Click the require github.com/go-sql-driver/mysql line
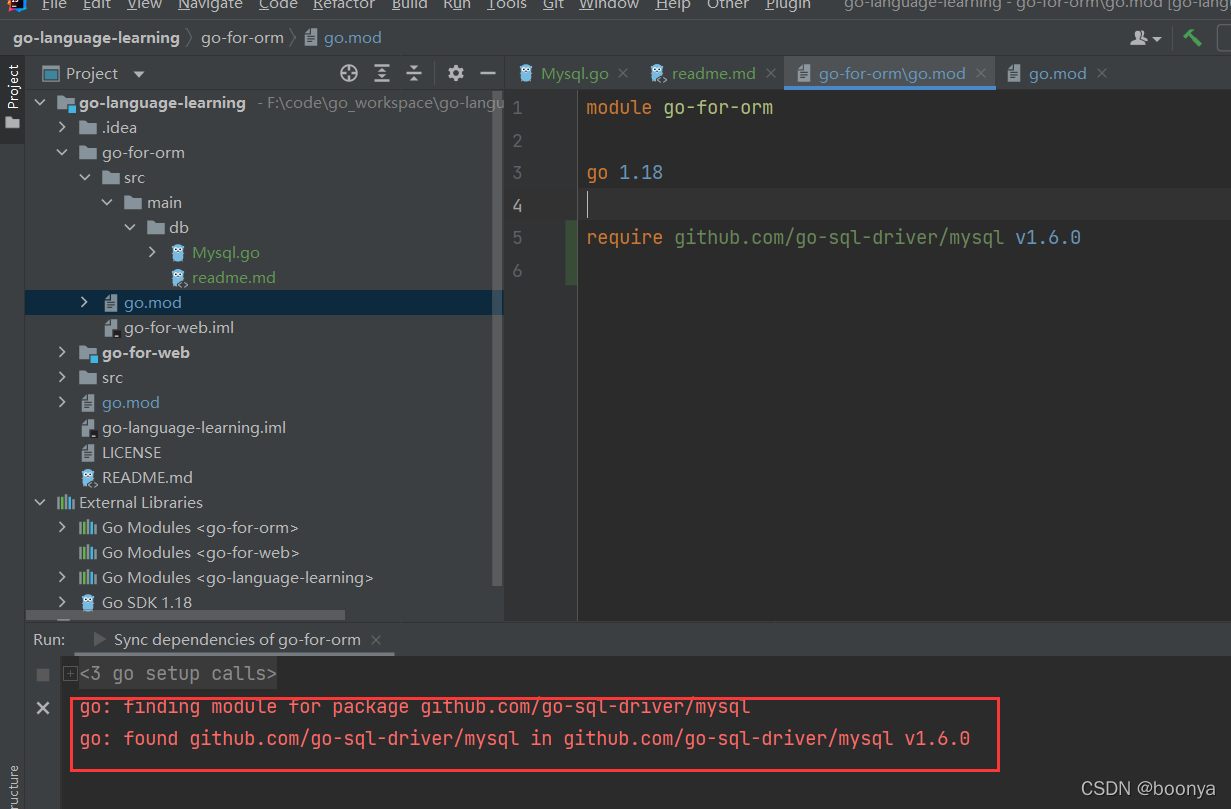 coord(833,238)
